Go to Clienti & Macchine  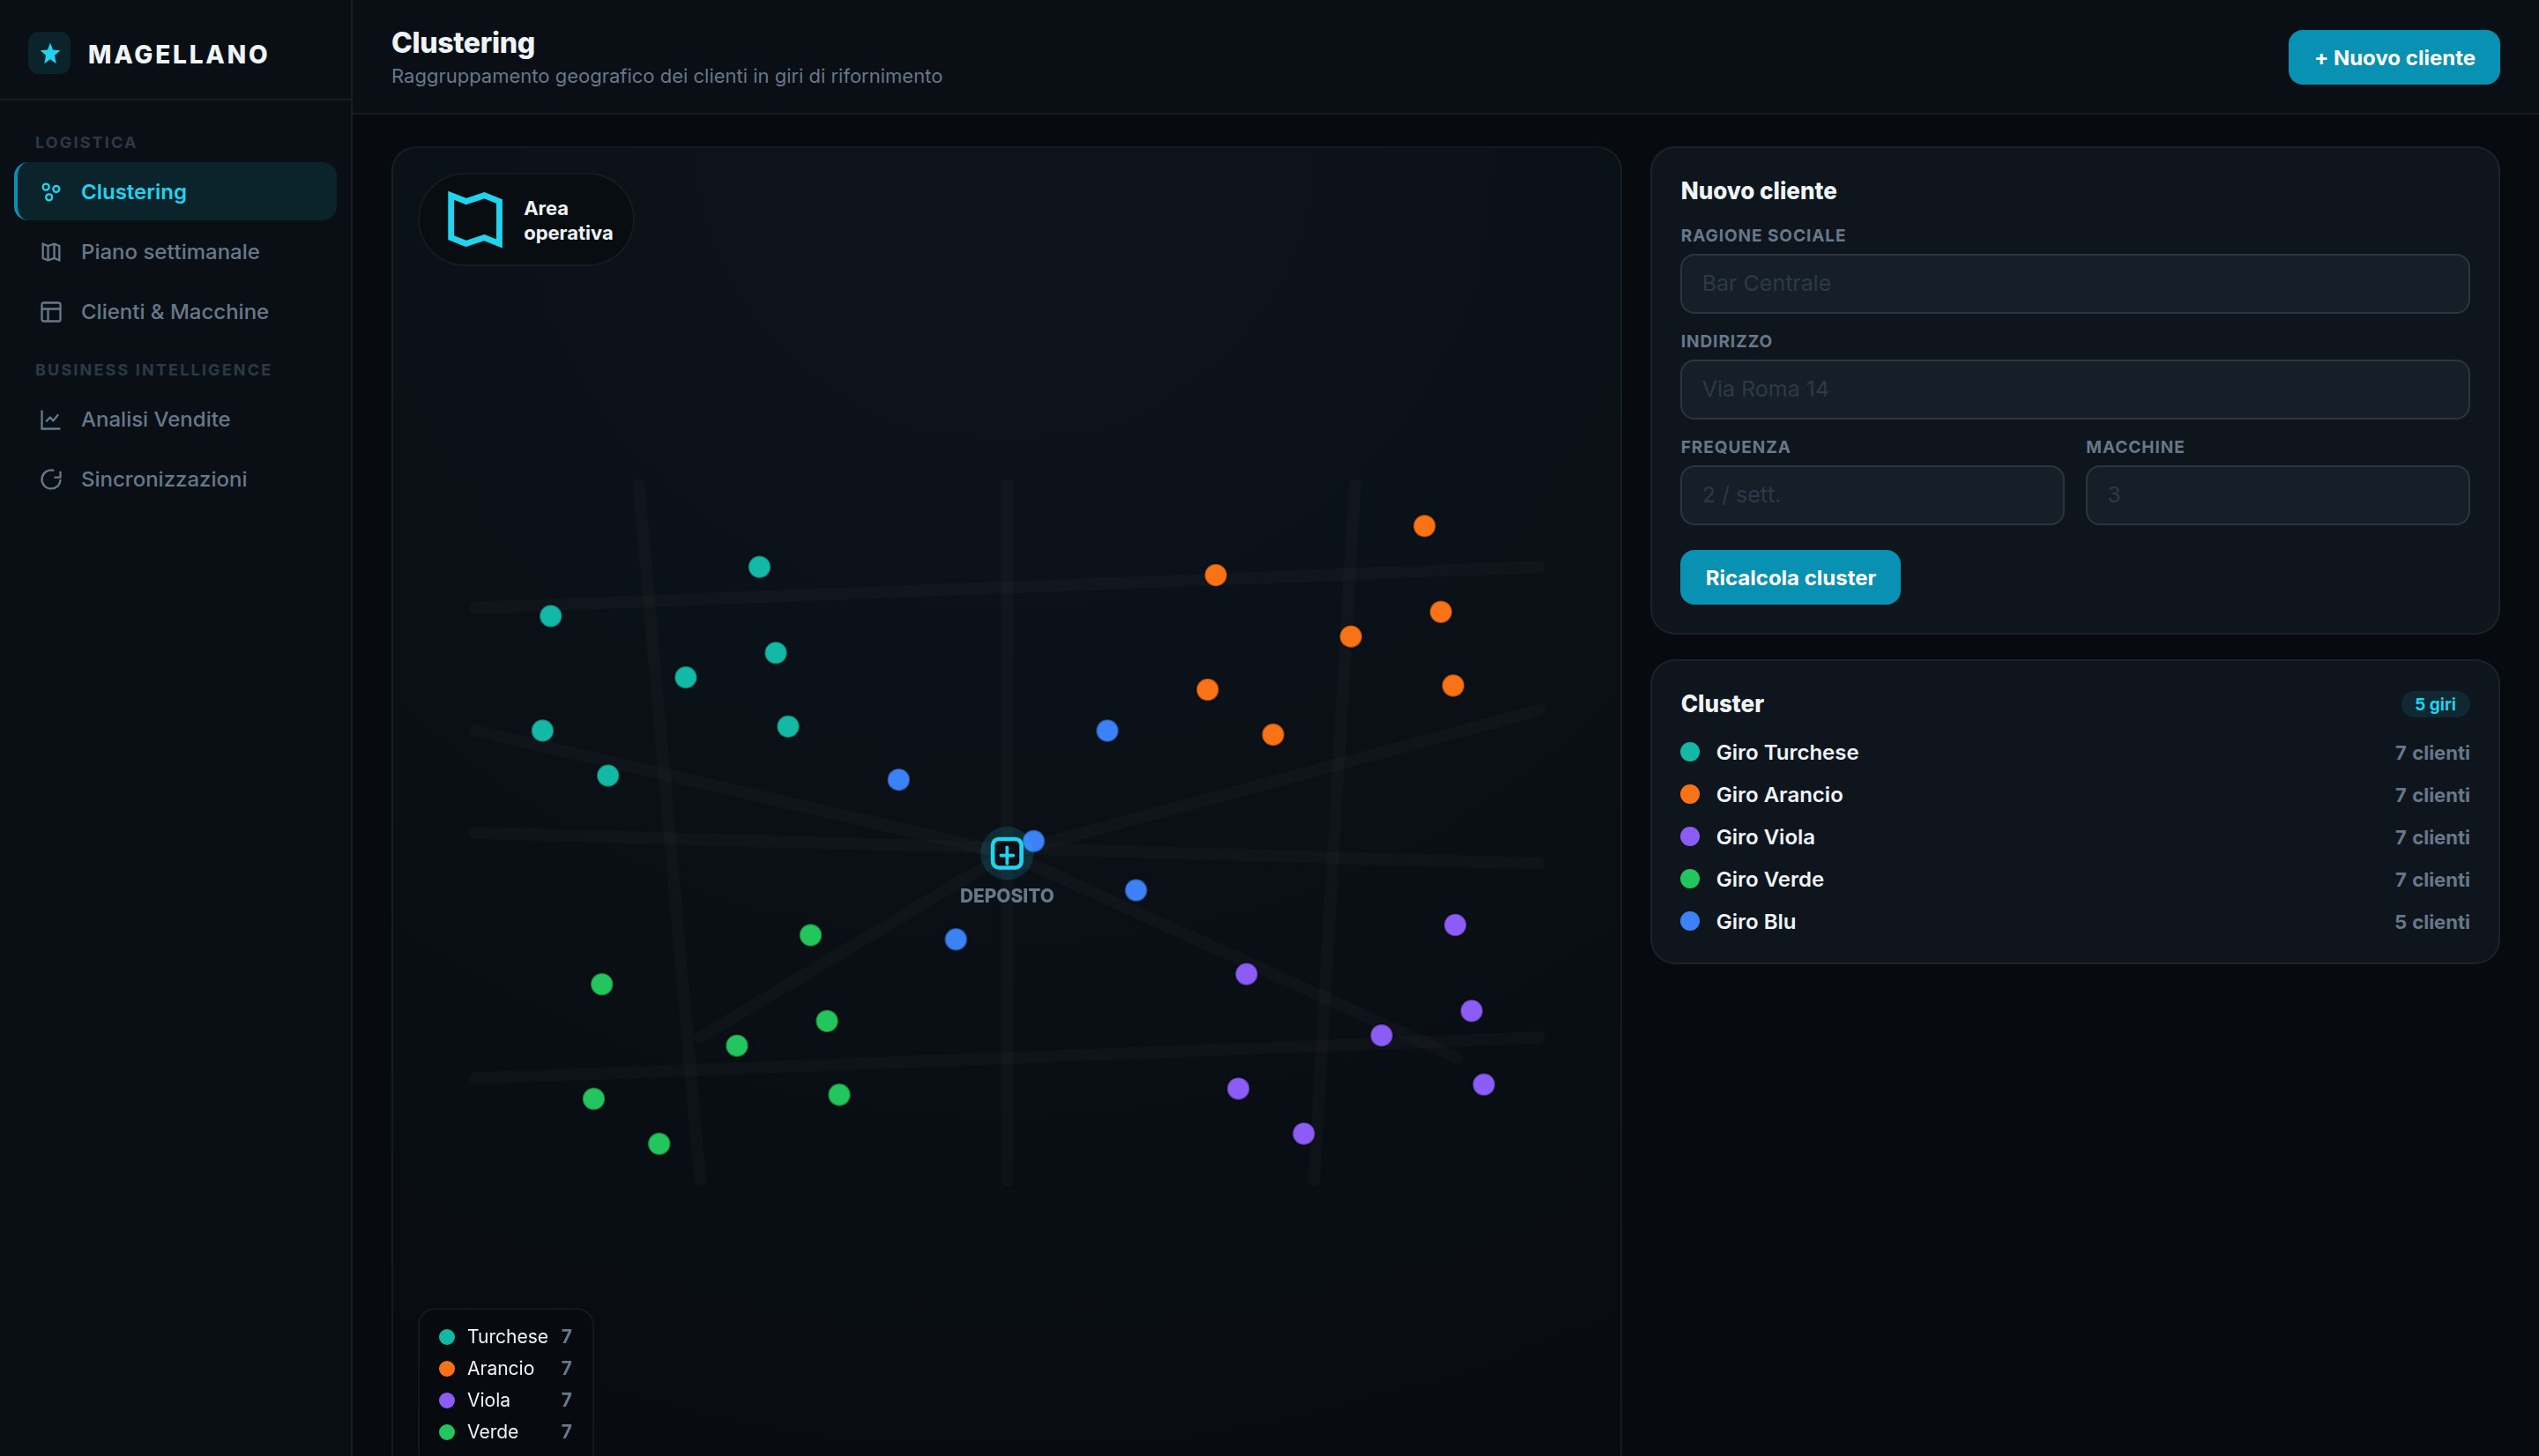tap(176, 311)
